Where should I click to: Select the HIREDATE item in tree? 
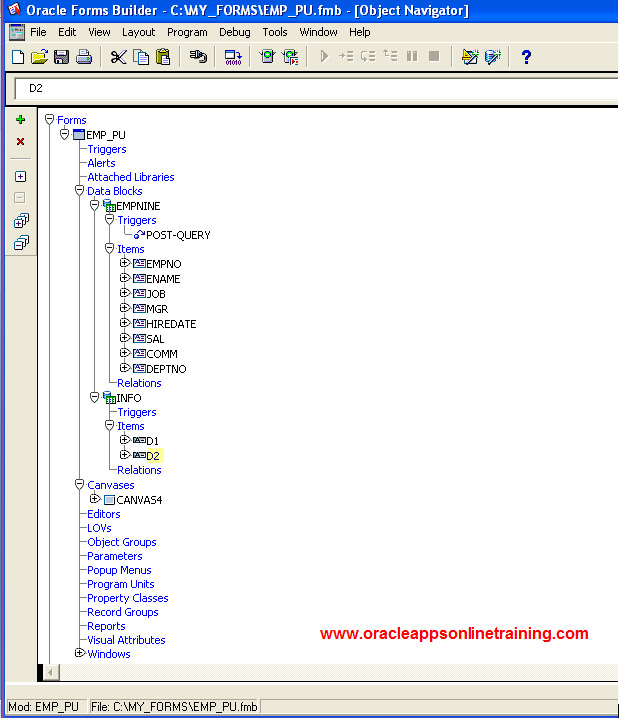(171, 324)
